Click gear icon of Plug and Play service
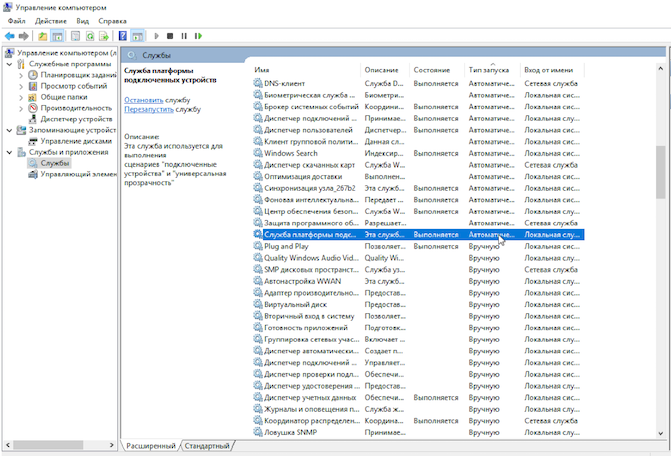Screen dimensions: 672x457 pyautogui.click(x=257, y=246)
